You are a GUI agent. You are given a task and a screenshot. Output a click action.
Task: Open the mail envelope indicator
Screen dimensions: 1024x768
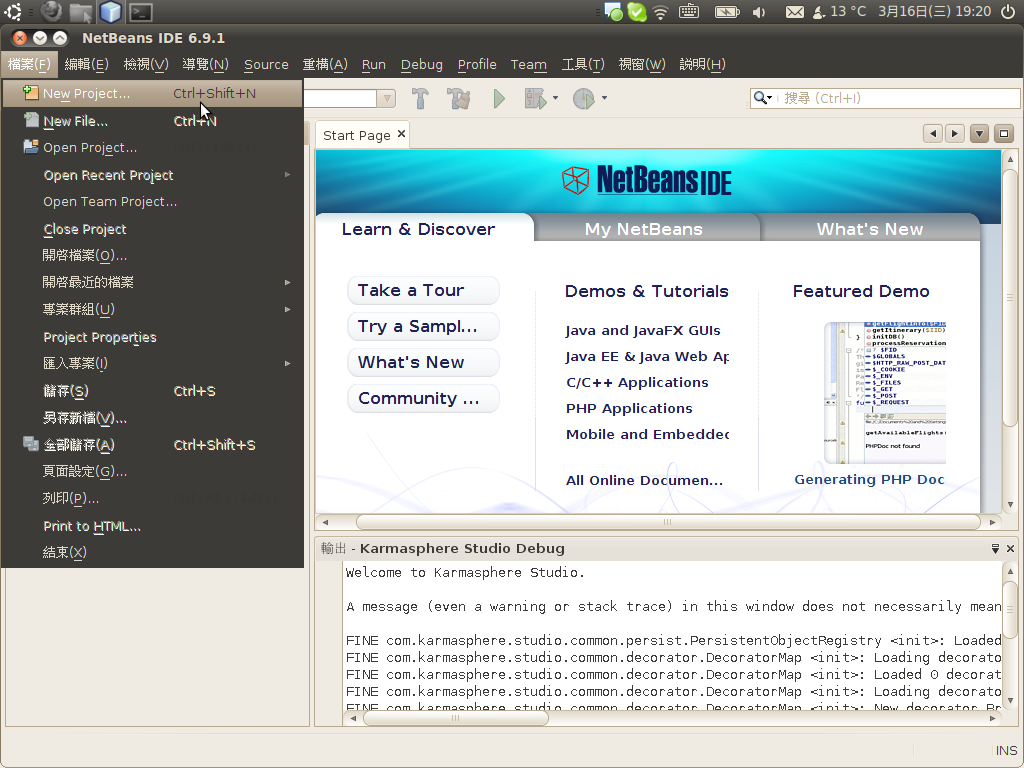click(794, 12)
